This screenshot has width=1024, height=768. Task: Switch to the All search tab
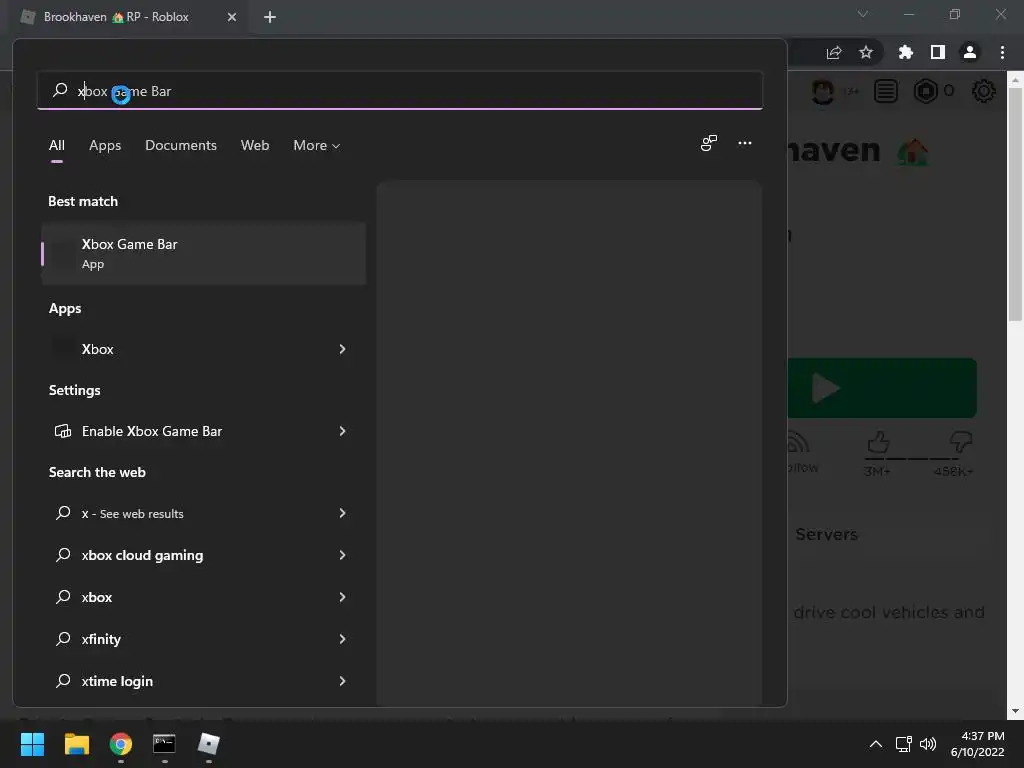click(x=57, y=146)
